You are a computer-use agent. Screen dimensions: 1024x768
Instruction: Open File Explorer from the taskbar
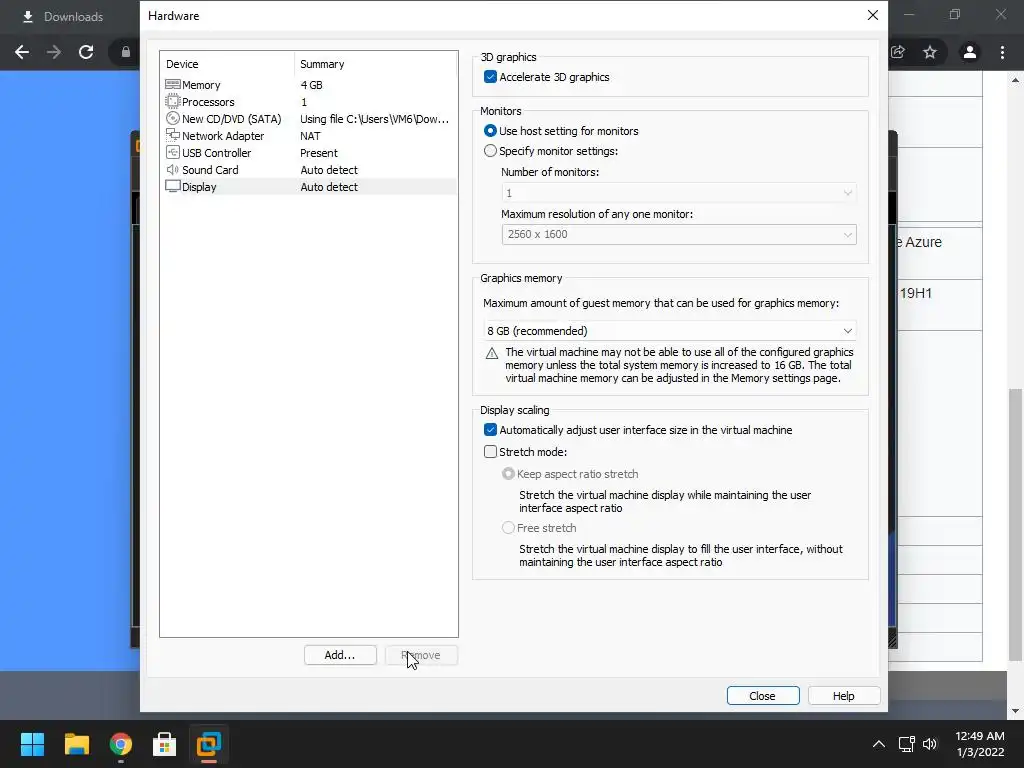[76, 744]
